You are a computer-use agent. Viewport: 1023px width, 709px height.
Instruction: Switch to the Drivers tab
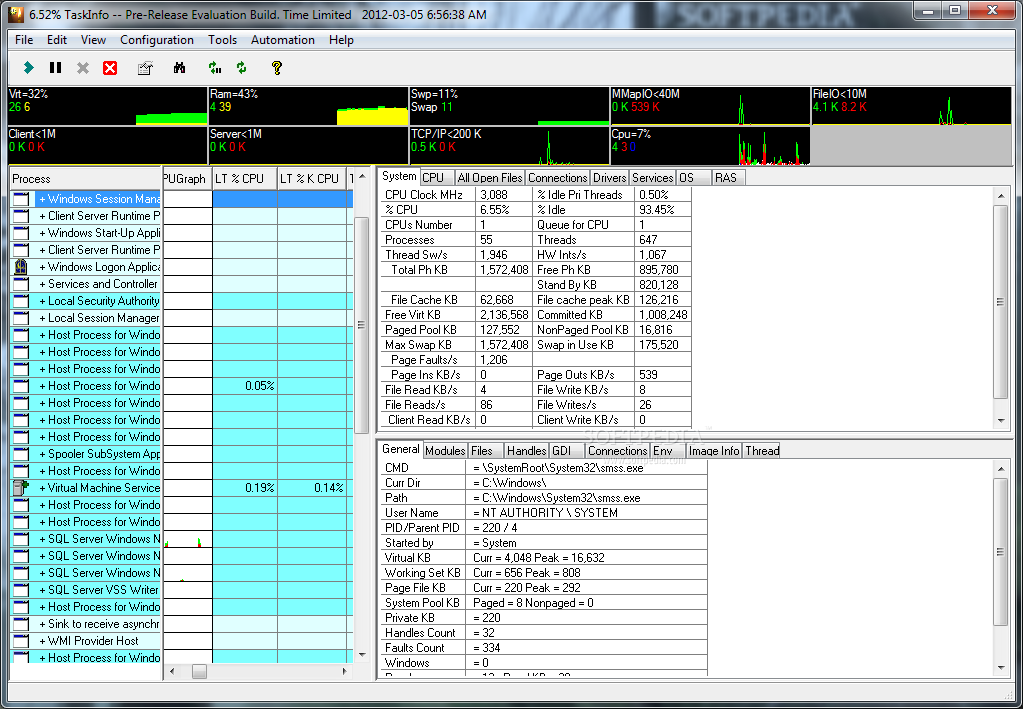coord(609,178)
